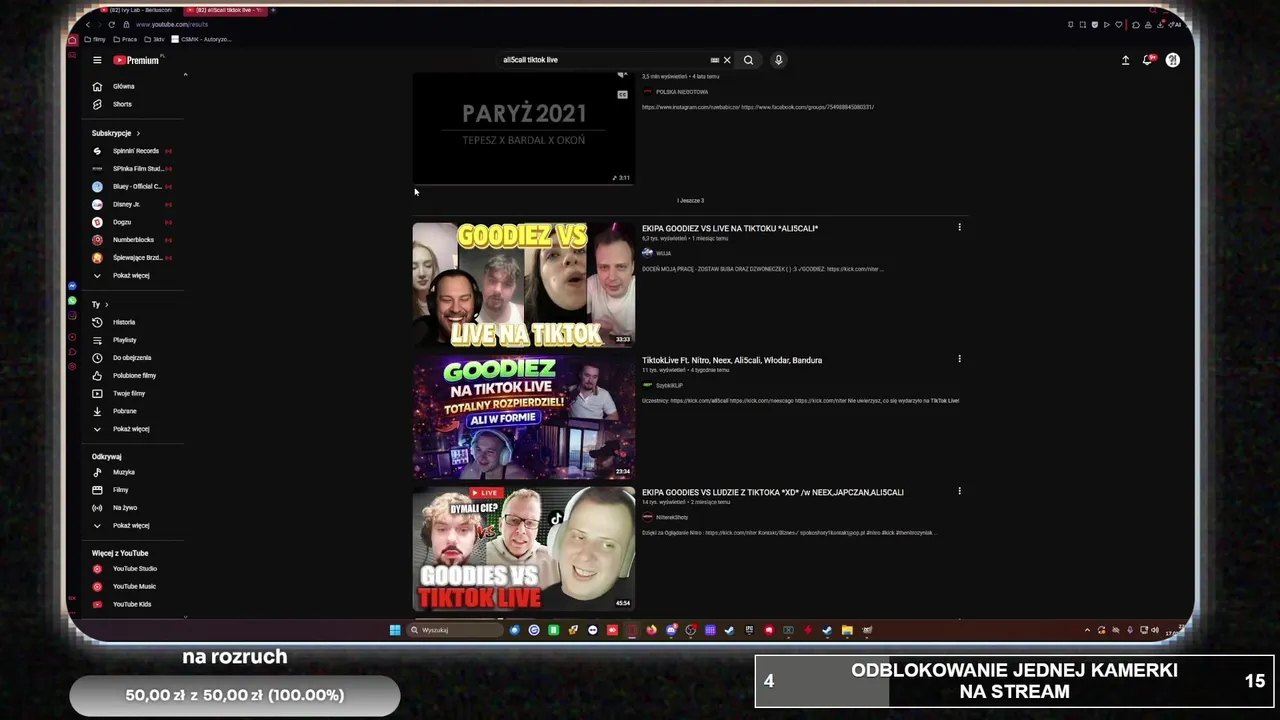The image size is (1280, 720).
Task: Expand Pokaż więcej under Odkrywaj
Action: point(131,526)
